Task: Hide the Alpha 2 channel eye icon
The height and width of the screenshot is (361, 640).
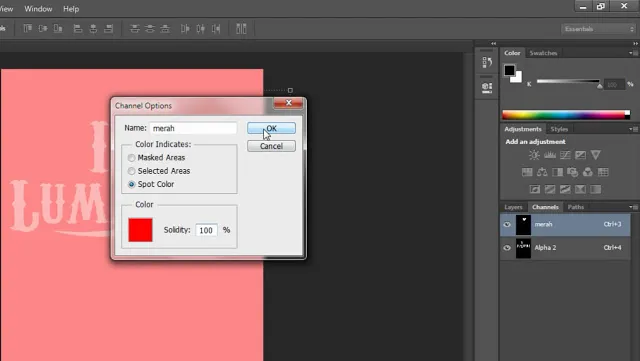Action: pyautogui.click(x=507, y=247)
